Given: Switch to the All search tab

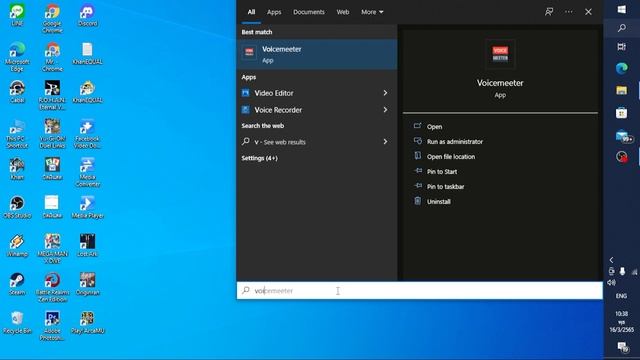Looking at the screenshot, I should tap(251, 12).
